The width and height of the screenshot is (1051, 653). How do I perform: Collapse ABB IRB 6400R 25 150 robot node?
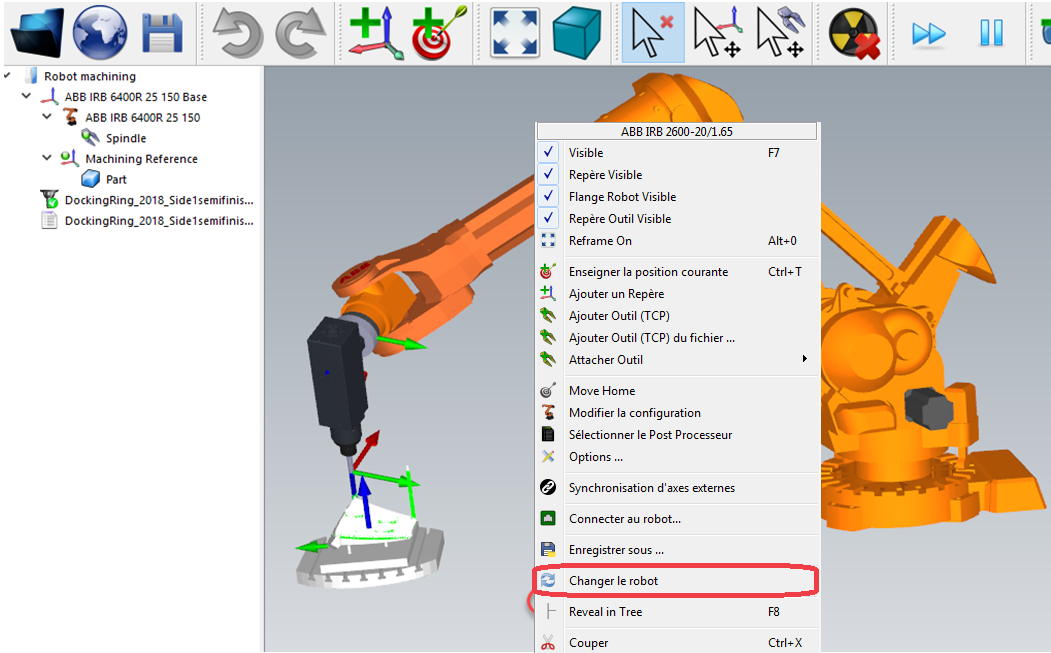coord(47,117)
